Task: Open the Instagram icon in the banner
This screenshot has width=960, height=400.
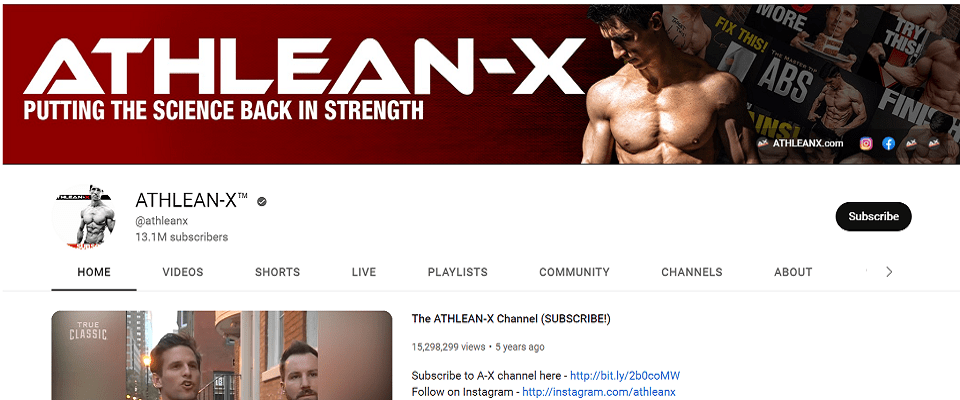Action: [x=866, y=143]
